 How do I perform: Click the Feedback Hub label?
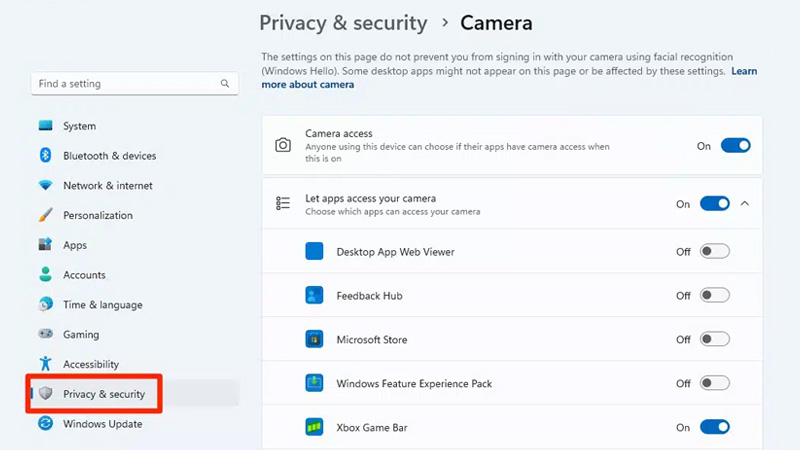(369, 295)
